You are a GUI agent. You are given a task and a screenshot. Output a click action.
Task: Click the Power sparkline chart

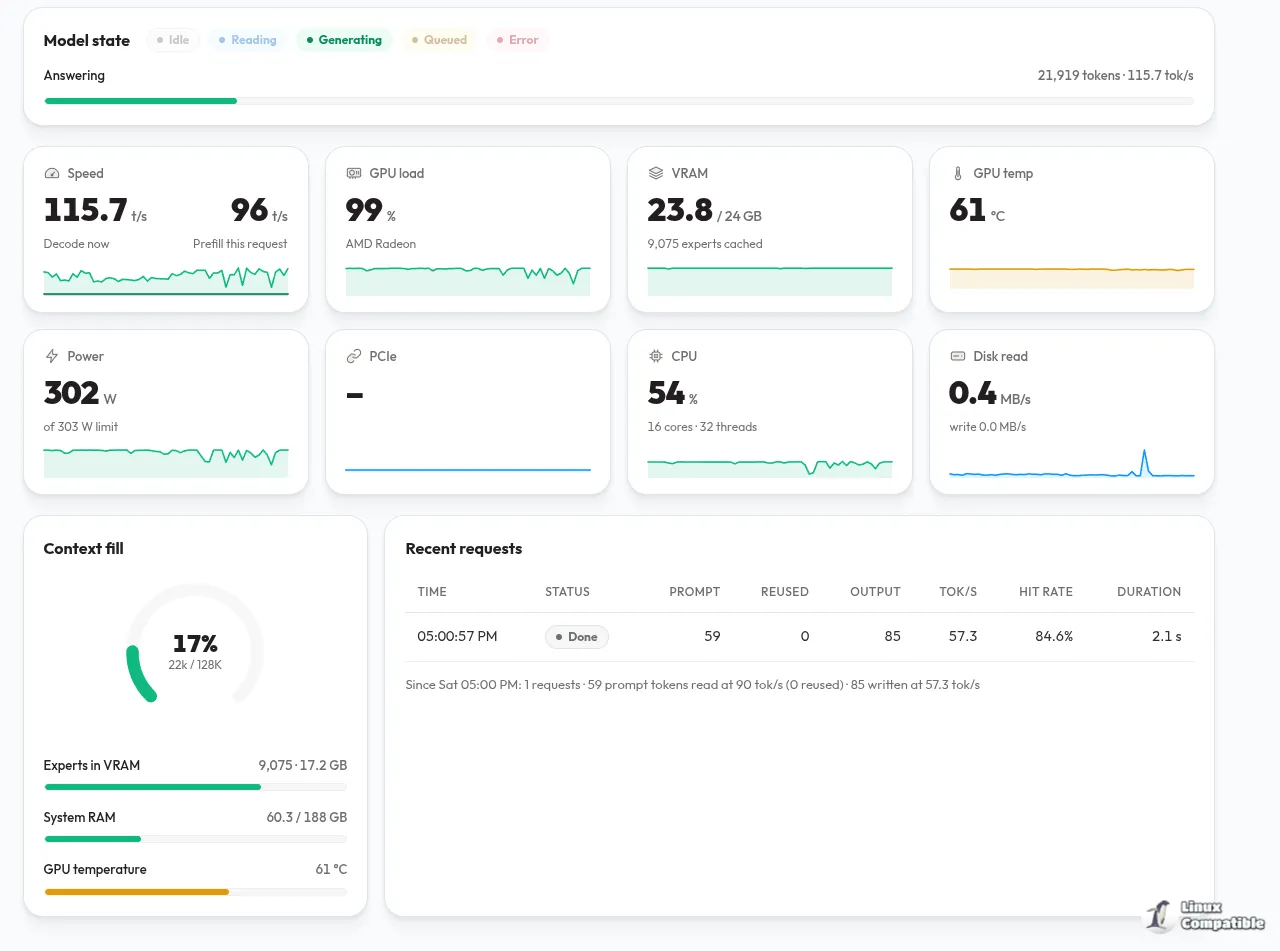click(166, 462)
